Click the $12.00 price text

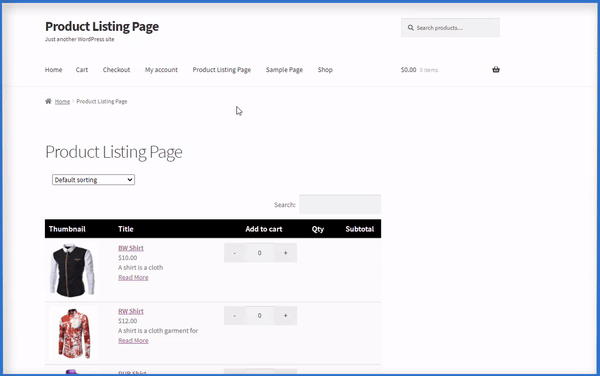click(x=127, y=321)
